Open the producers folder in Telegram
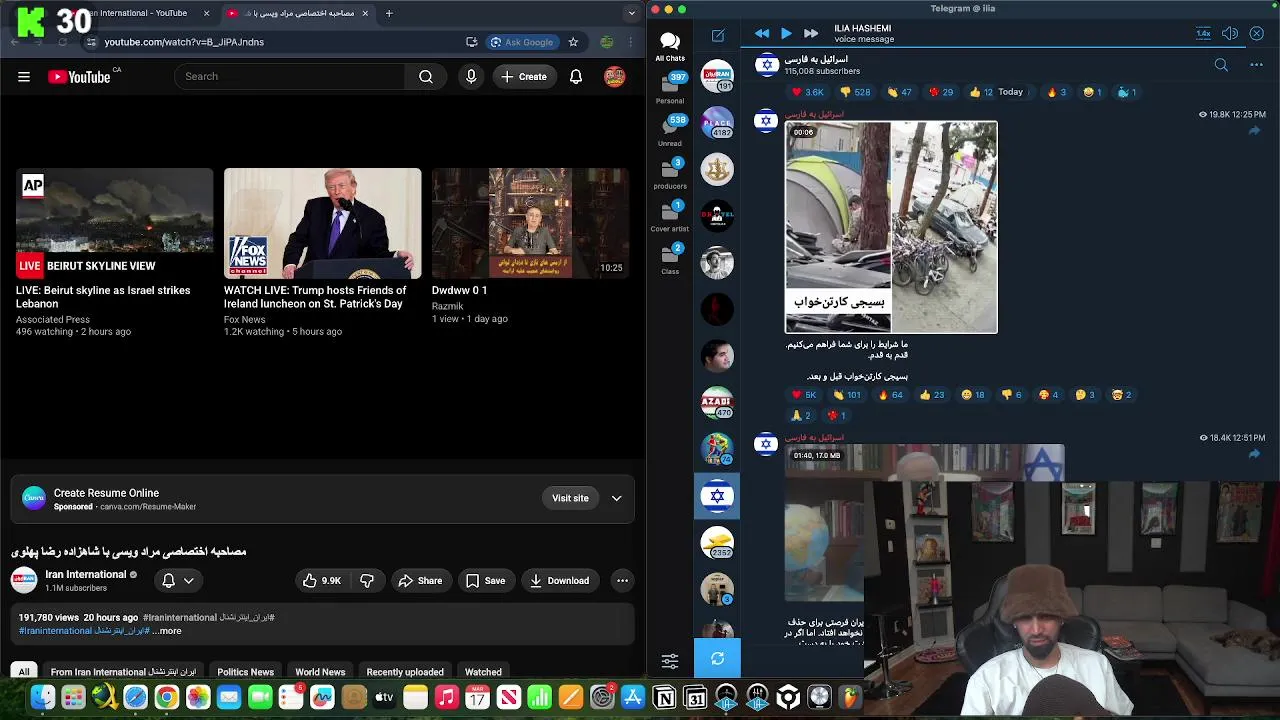 [x=670, y=174]
